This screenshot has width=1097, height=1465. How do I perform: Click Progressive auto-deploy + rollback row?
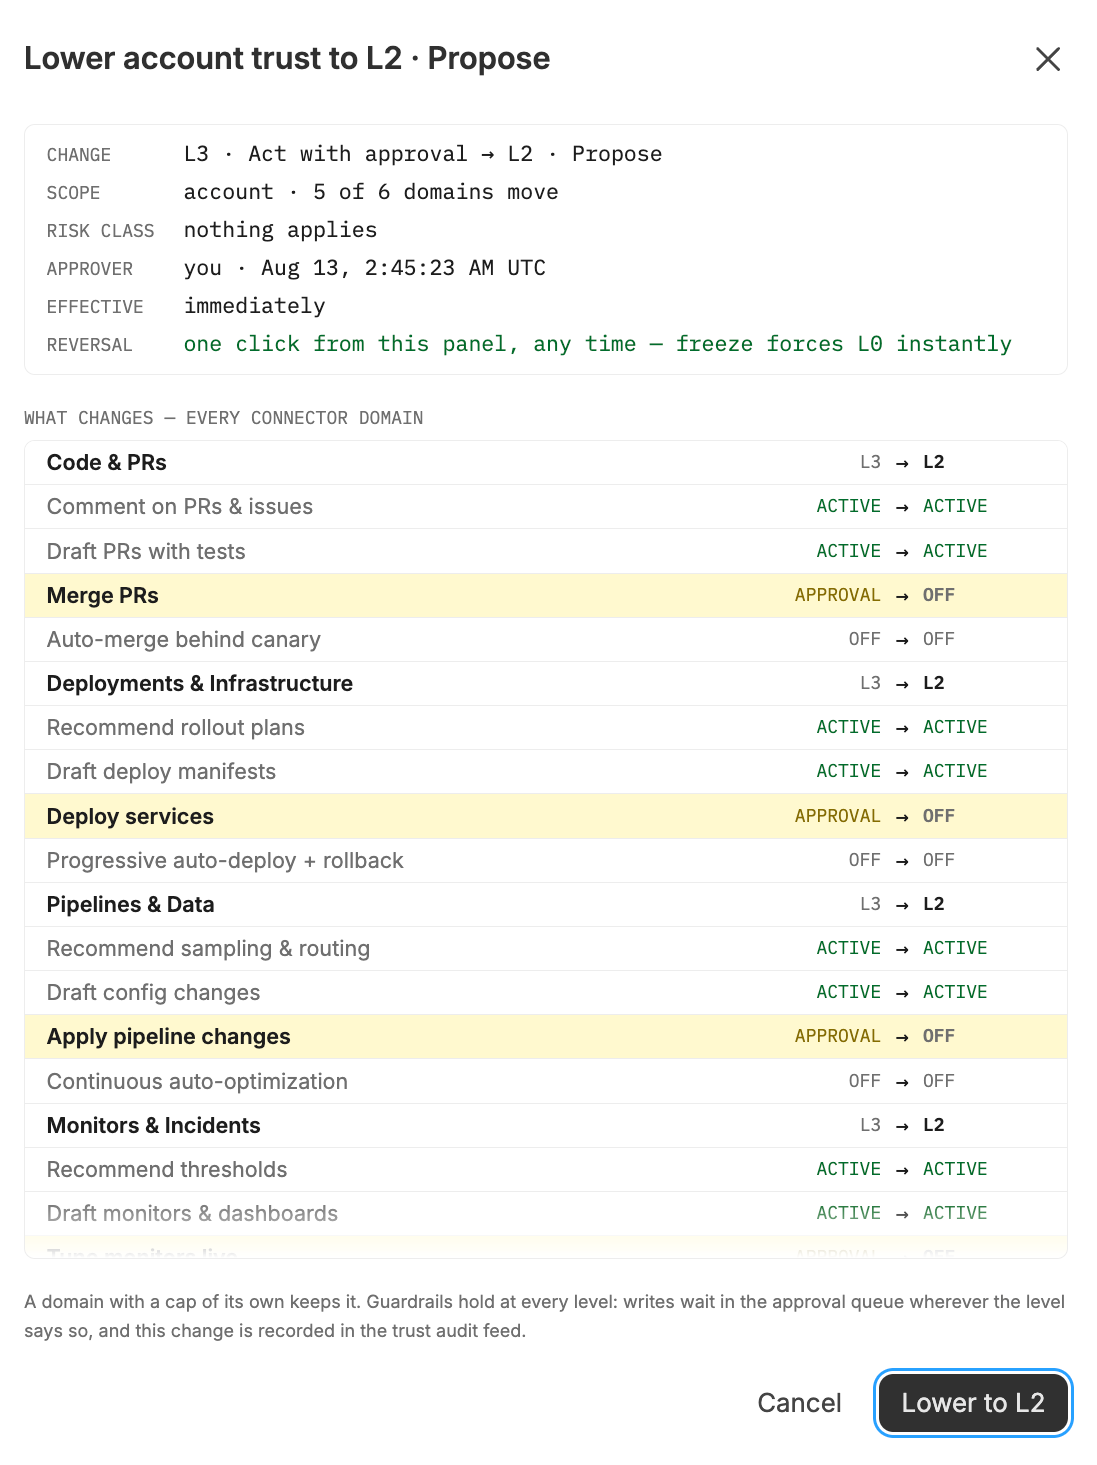pos(546,860)
